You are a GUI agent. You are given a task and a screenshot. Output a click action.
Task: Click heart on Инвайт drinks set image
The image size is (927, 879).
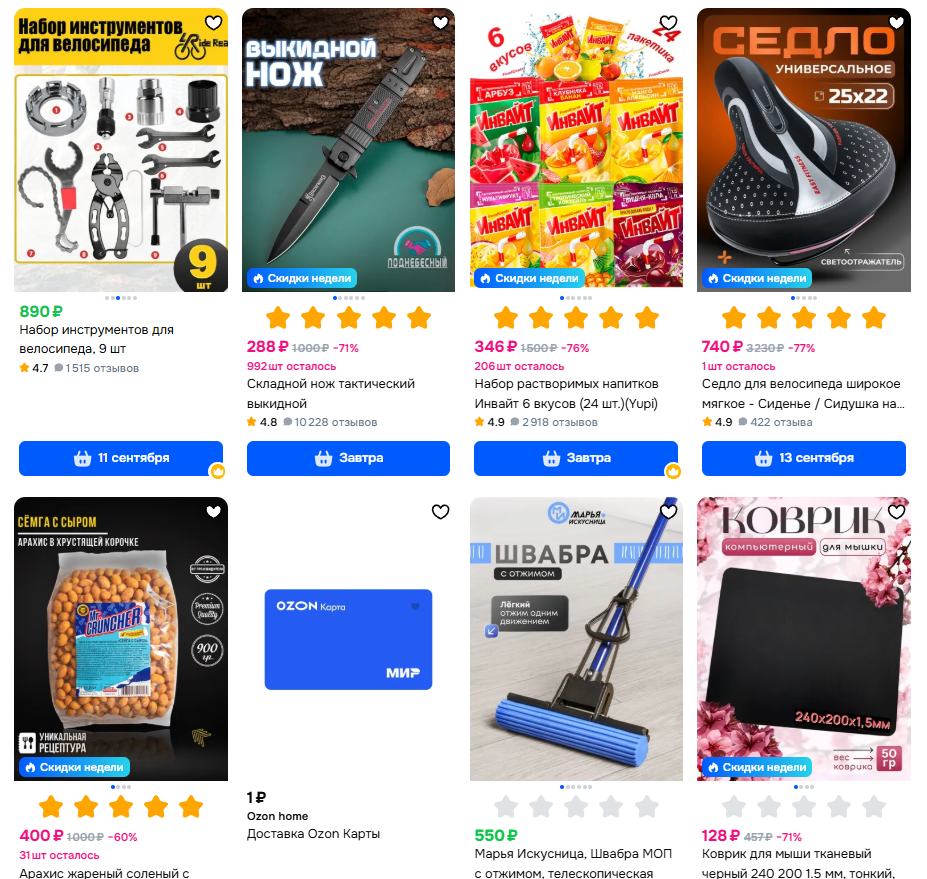point(669,23)
